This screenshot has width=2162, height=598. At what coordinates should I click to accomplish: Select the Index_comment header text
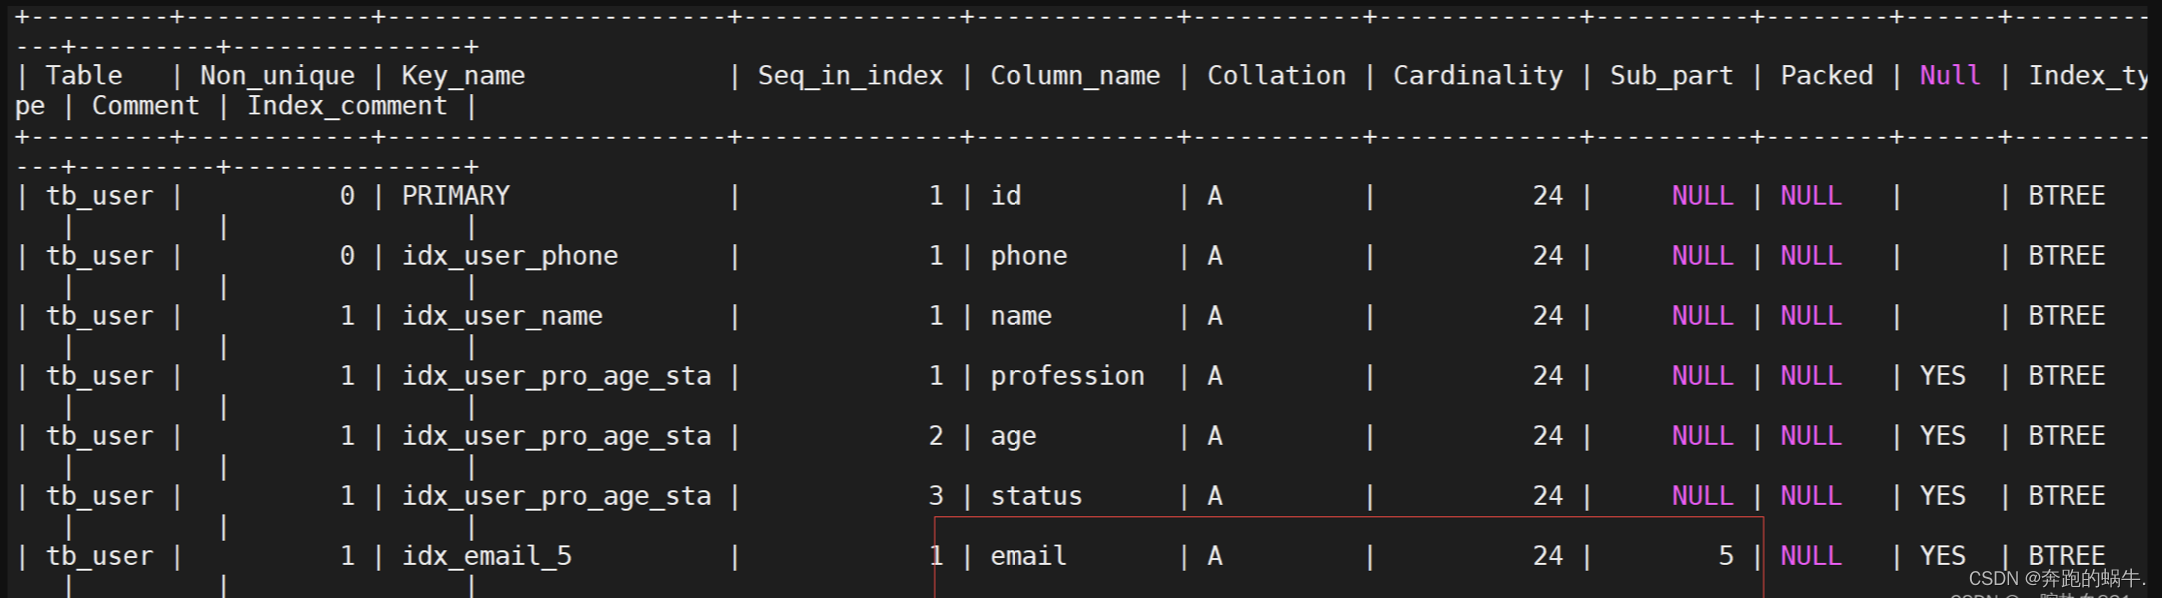click(347, 106)
